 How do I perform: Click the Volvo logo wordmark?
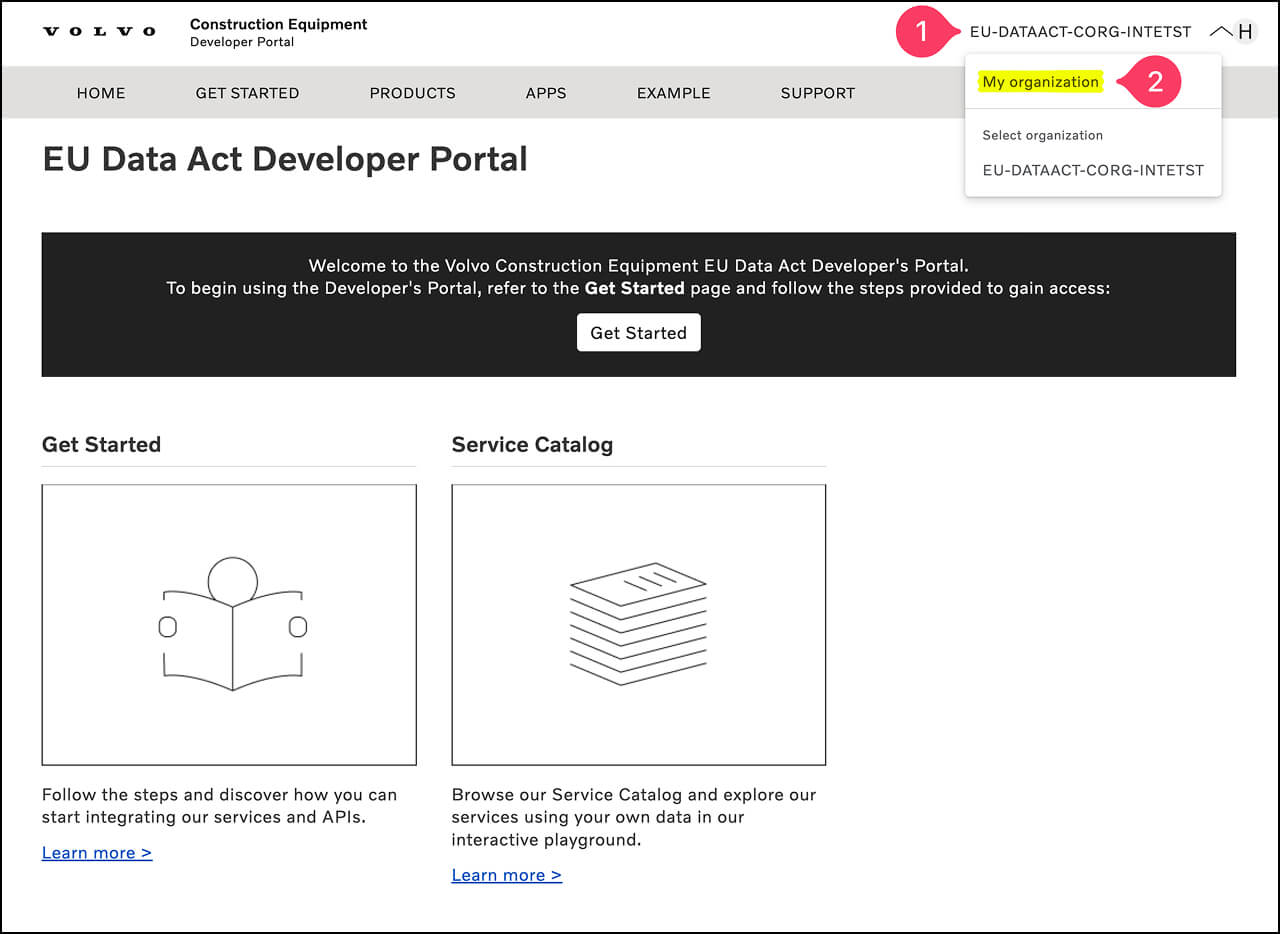pos(99,32)
